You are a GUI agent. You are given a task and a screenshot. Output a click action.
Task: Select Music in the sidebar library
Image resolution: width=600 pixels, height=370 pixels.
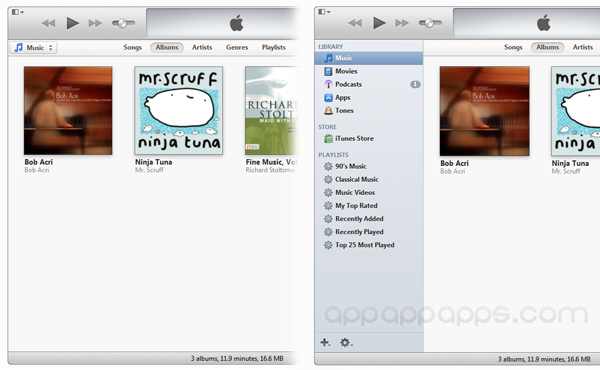point(369,58)
